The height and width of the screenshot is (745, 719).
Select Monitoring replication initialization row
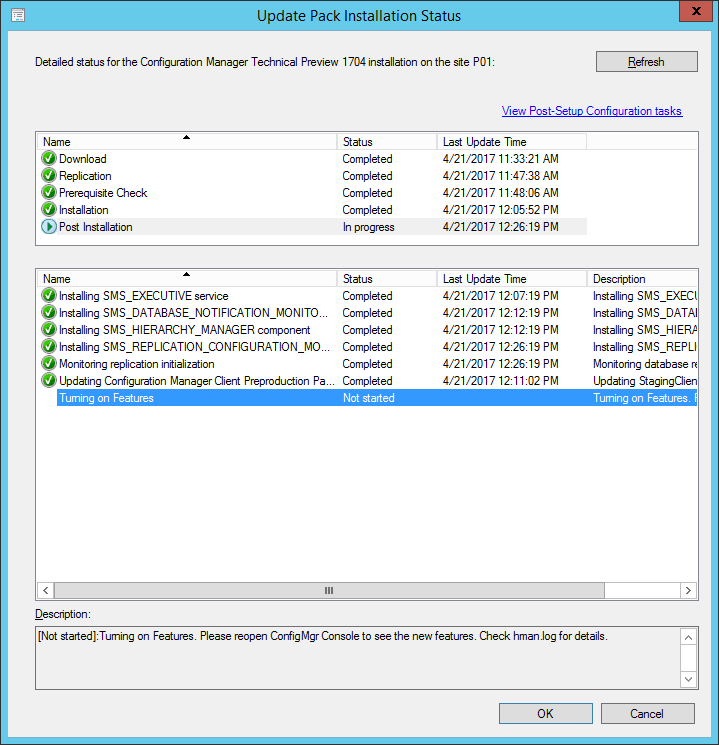pos(367,364)
